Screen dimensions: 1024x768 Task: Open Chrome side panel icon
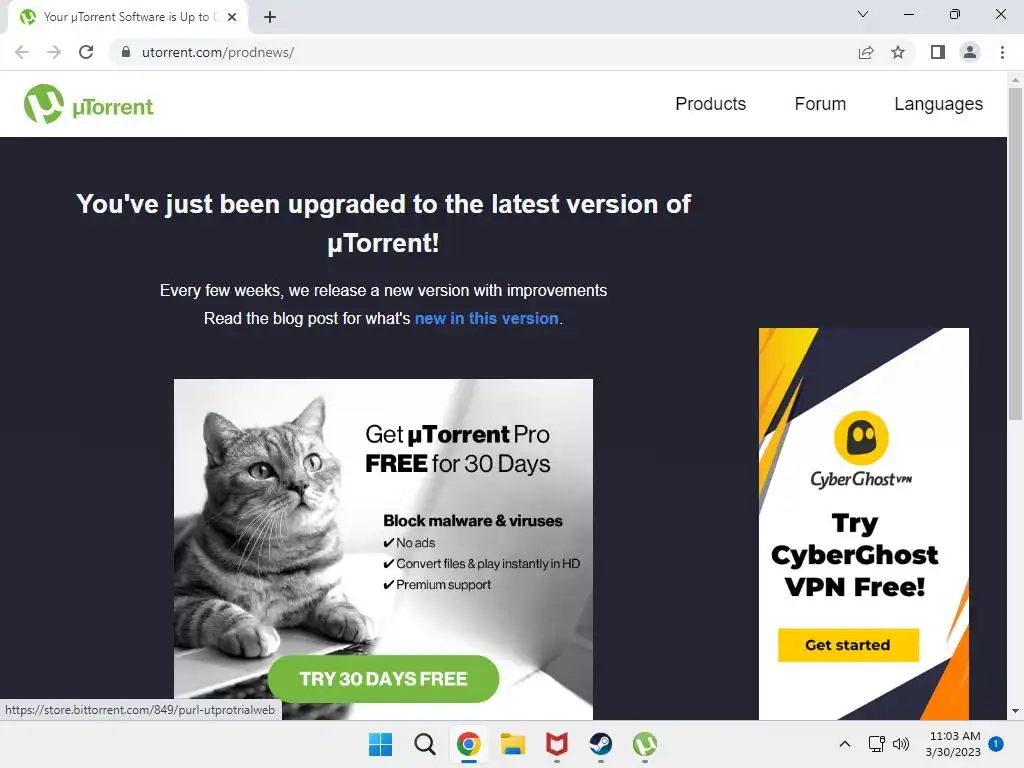(938, 52)
